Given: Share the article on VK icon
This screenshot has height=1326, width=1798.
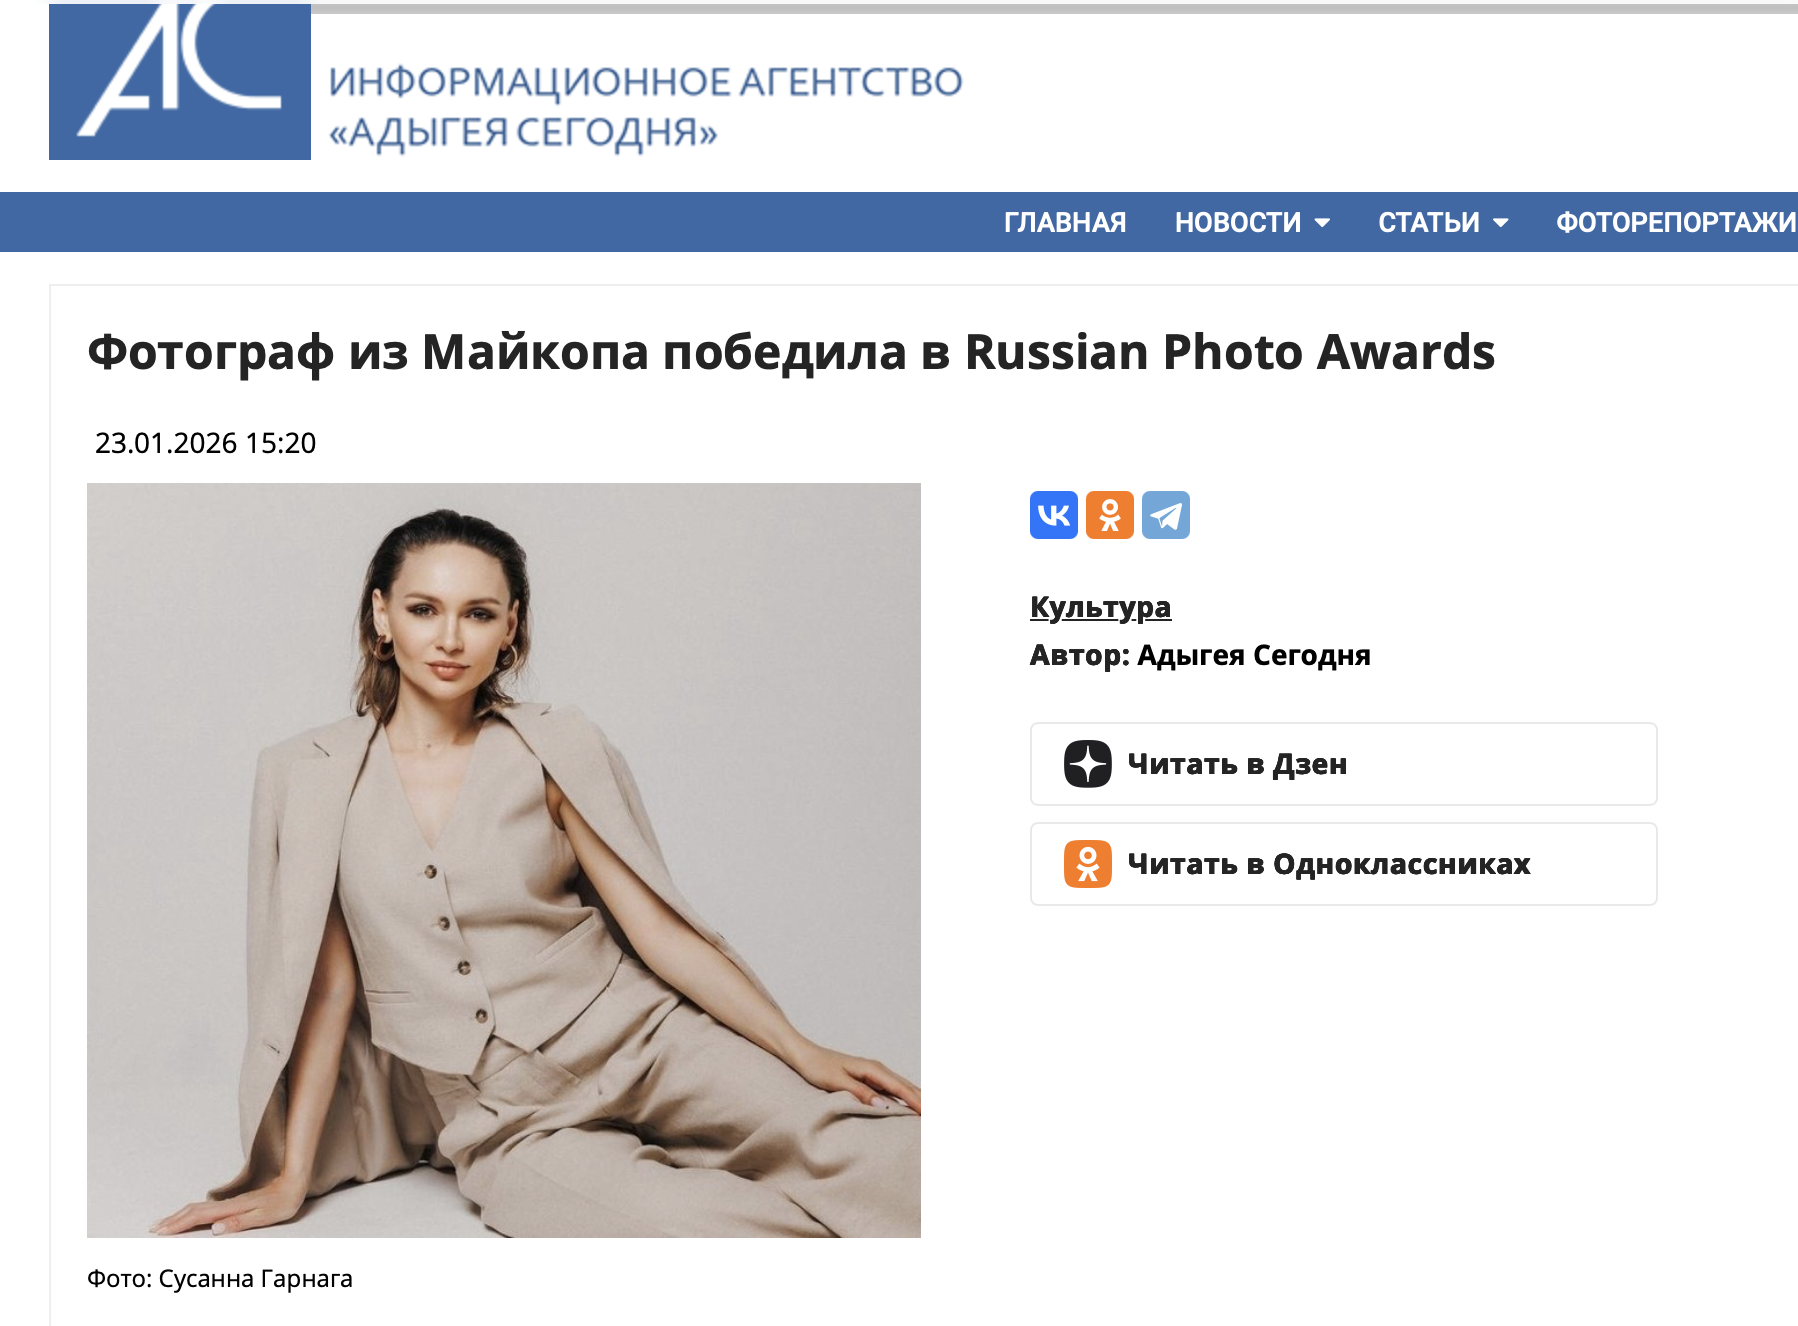Looking at the screenshot, I should pos(1054,515).
